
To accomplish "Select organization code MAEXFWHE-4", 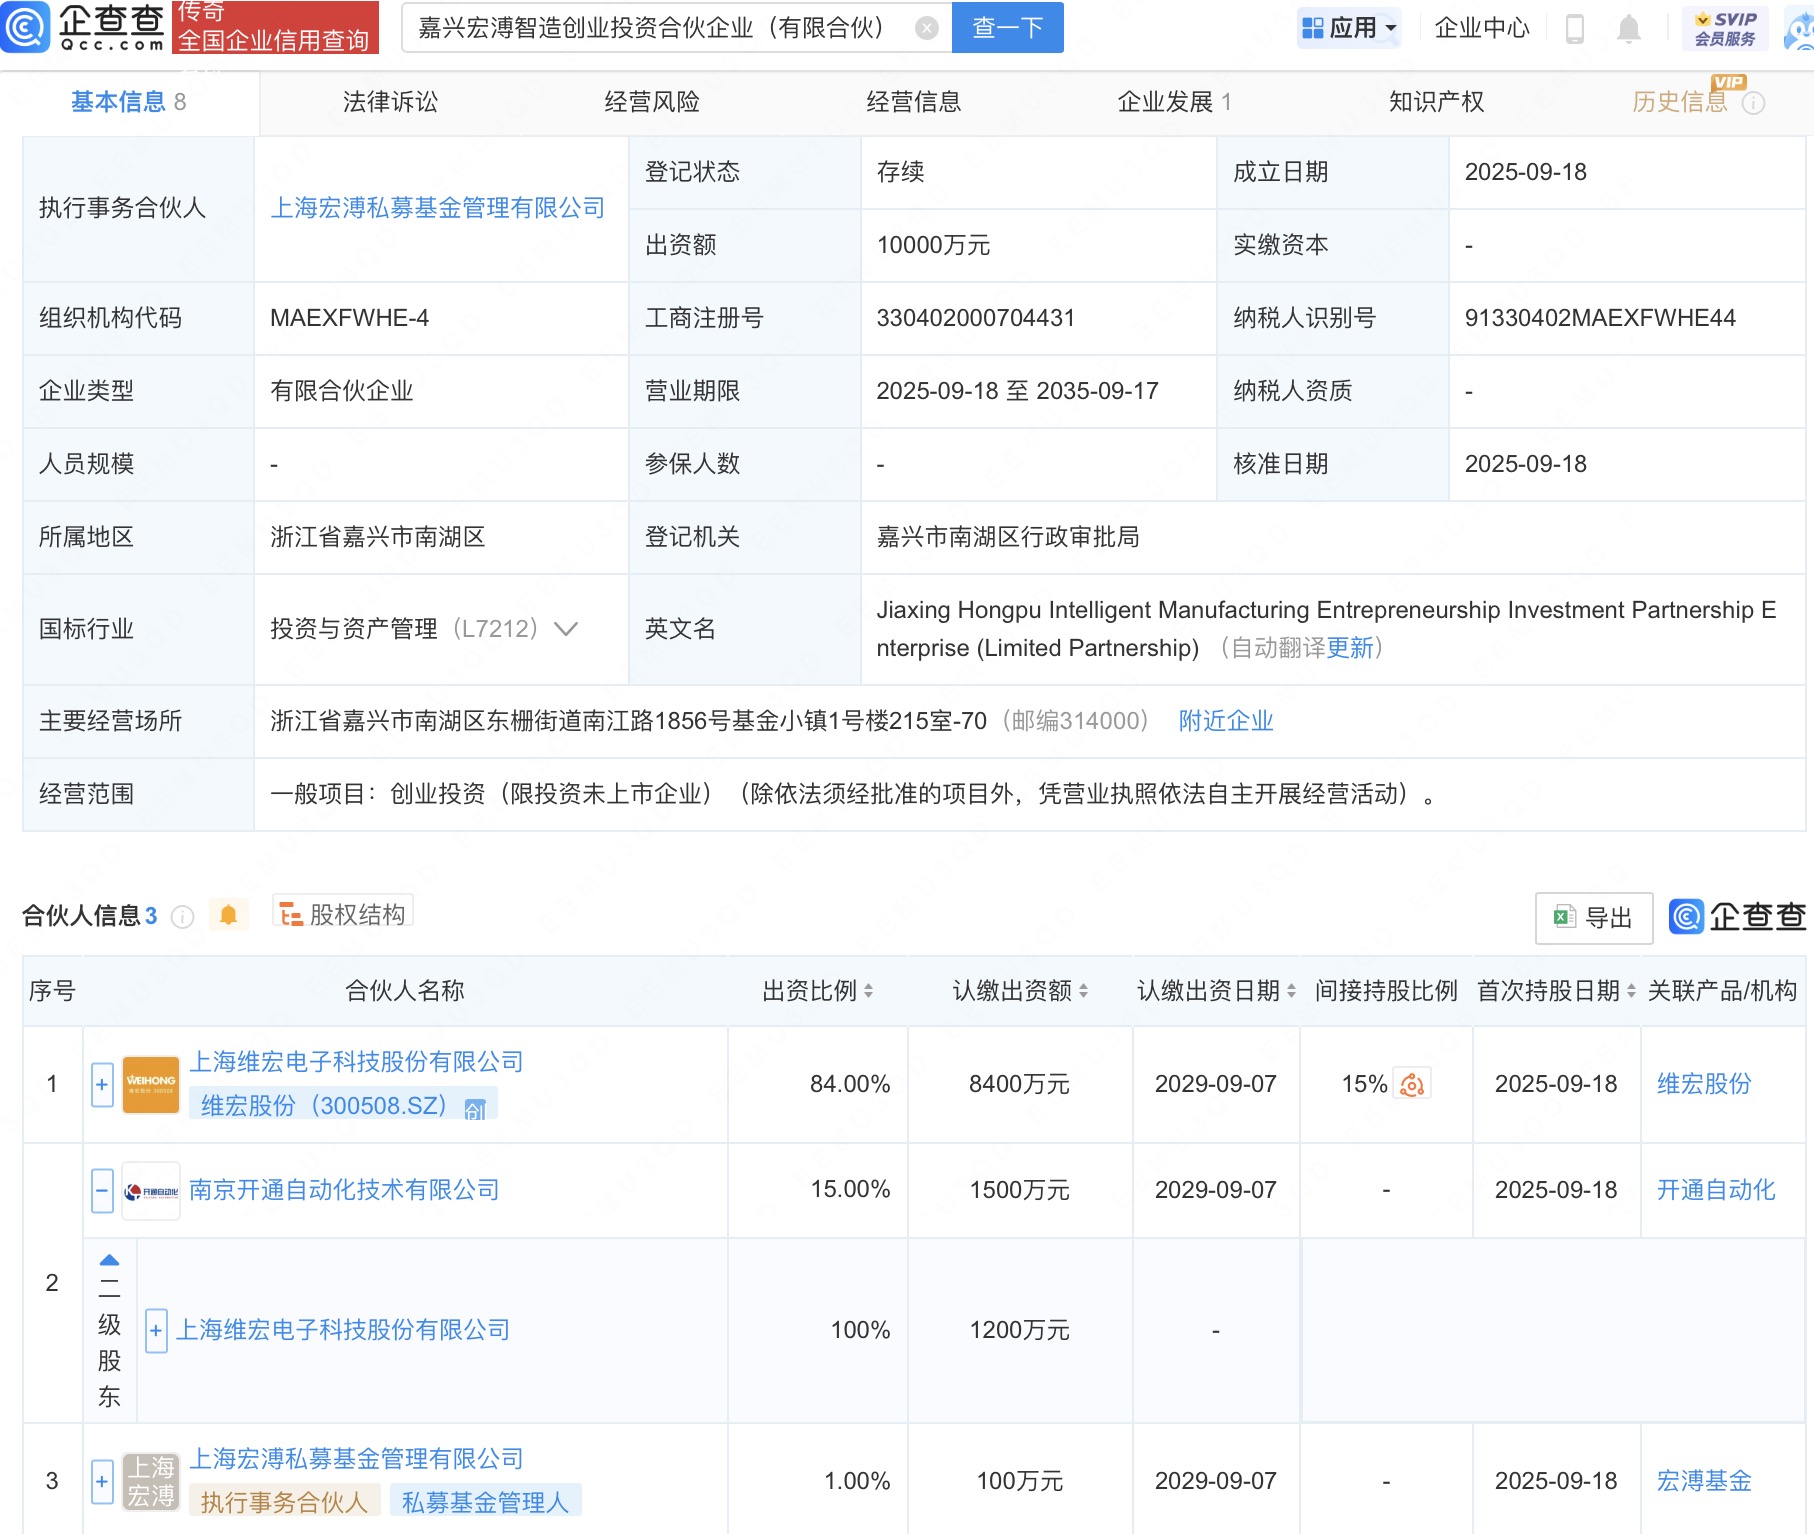I will coord(350,318).
